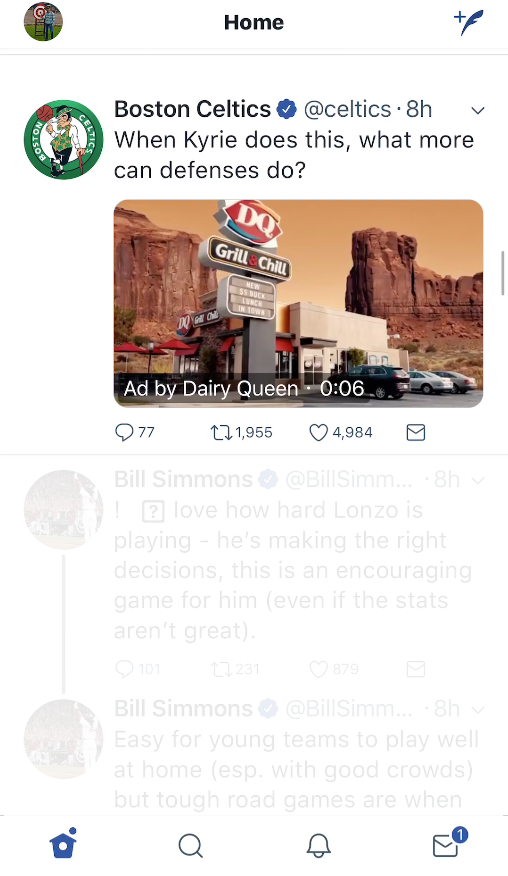Retweet Bill Simmons' Lonzo tweet
The height and width of the screenshot is (876, 508).
pos(221,669)
